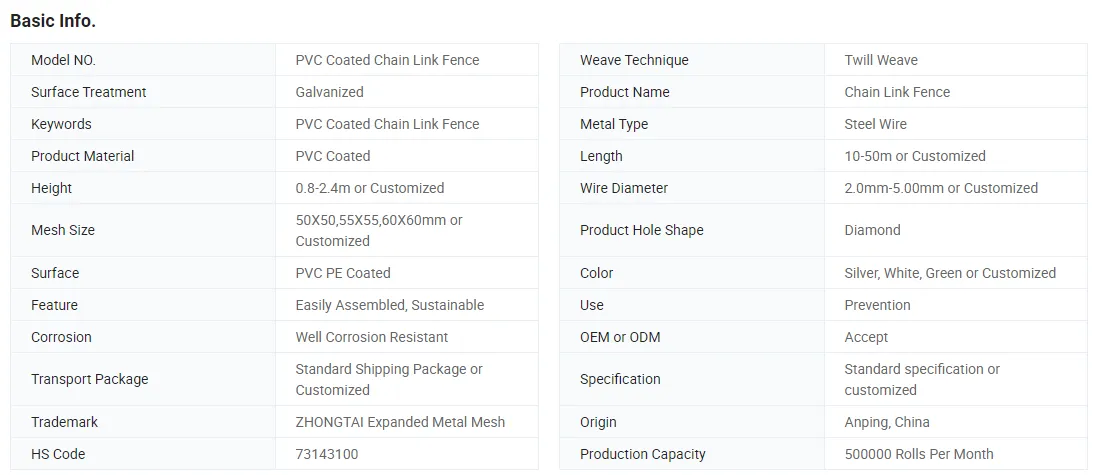1099x475 pixels.
Task: Select the Wire Diameter value cell
Action: (956, 188)
